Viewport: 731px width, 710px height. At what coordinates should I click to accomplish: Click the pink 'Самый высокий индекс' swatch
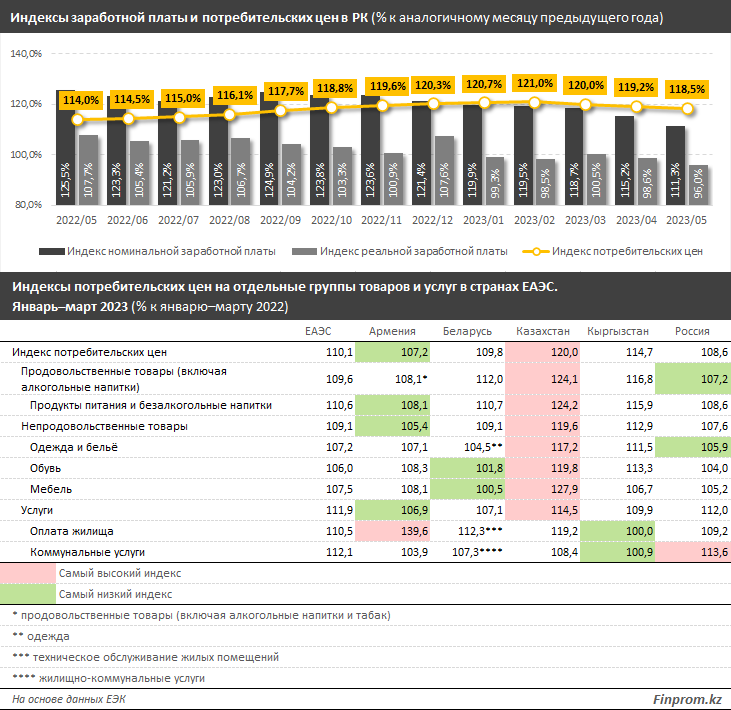(x=28, y=573)
